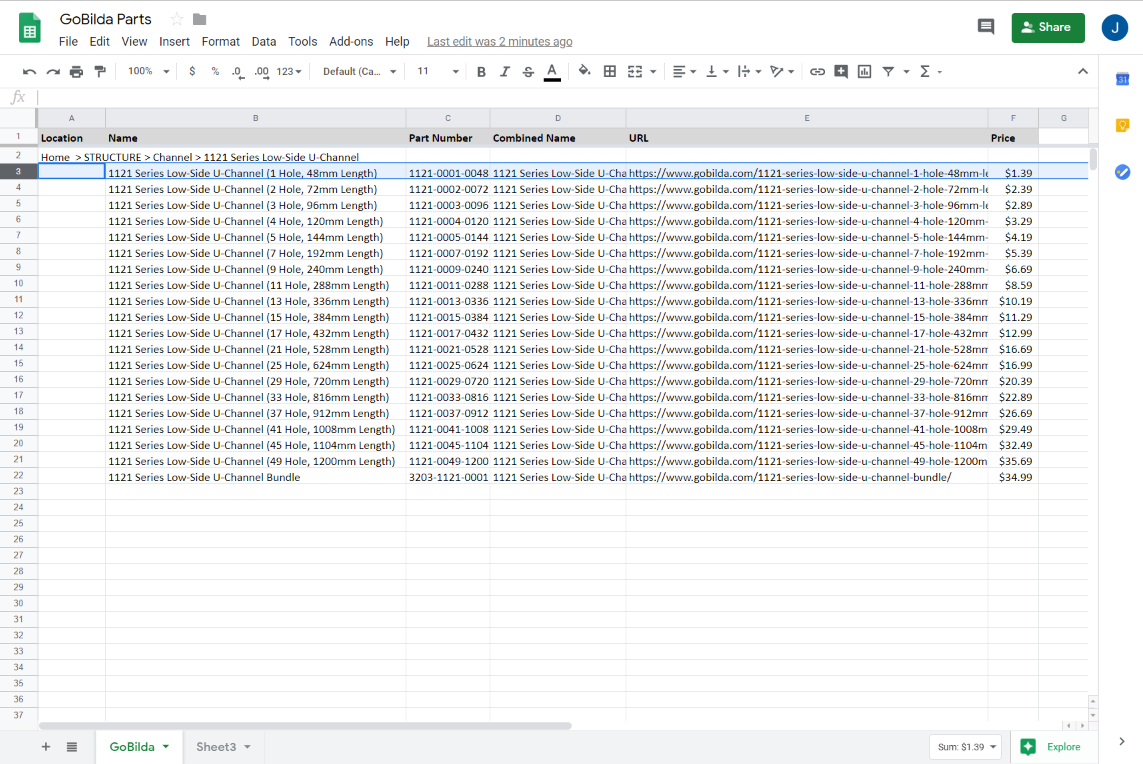
Task: Select the cell with price $34.99
Action: click(x=1013, y=477)
